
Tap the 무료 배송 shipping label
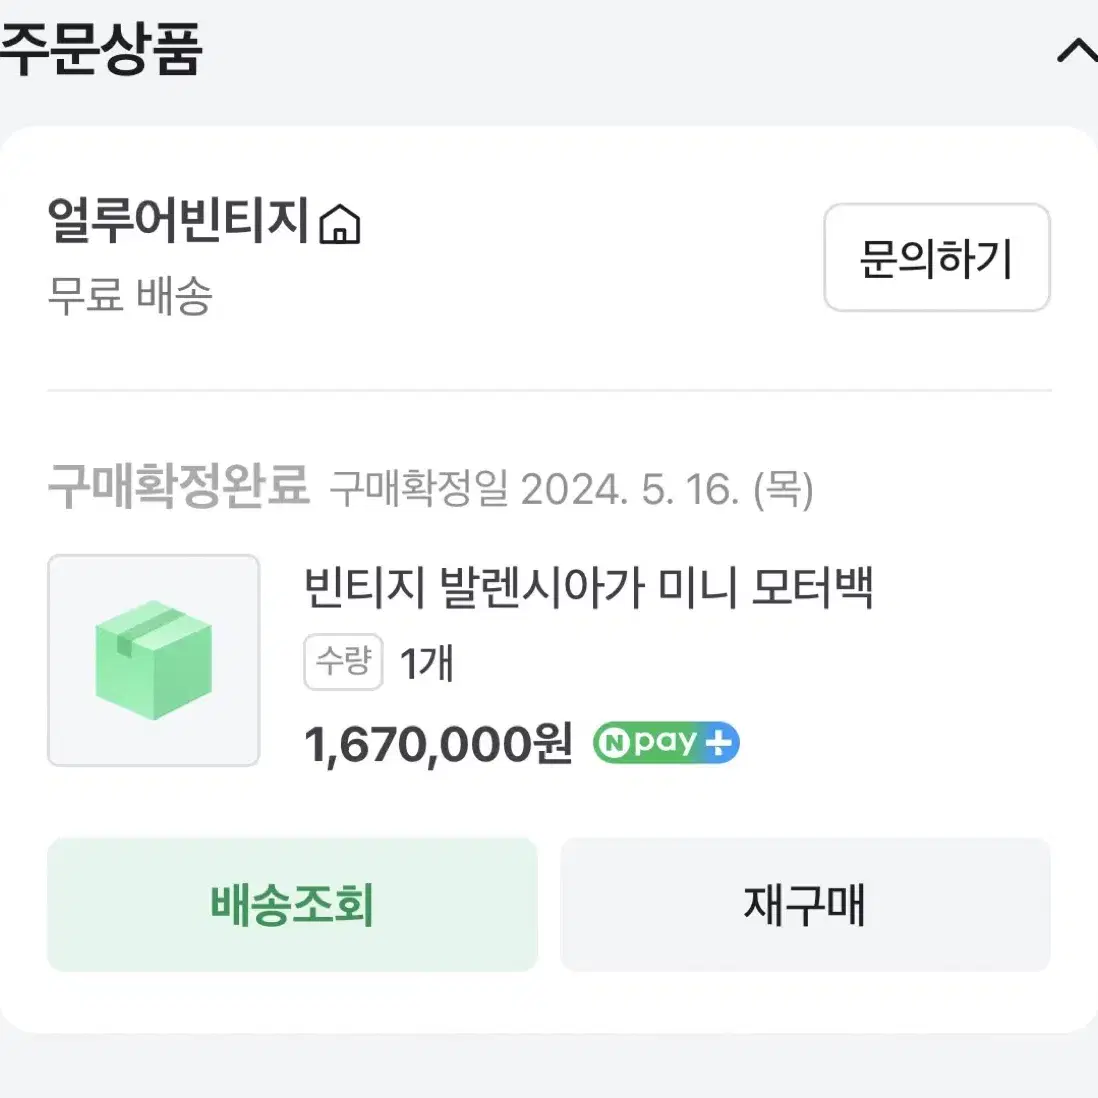coord(130,296)
